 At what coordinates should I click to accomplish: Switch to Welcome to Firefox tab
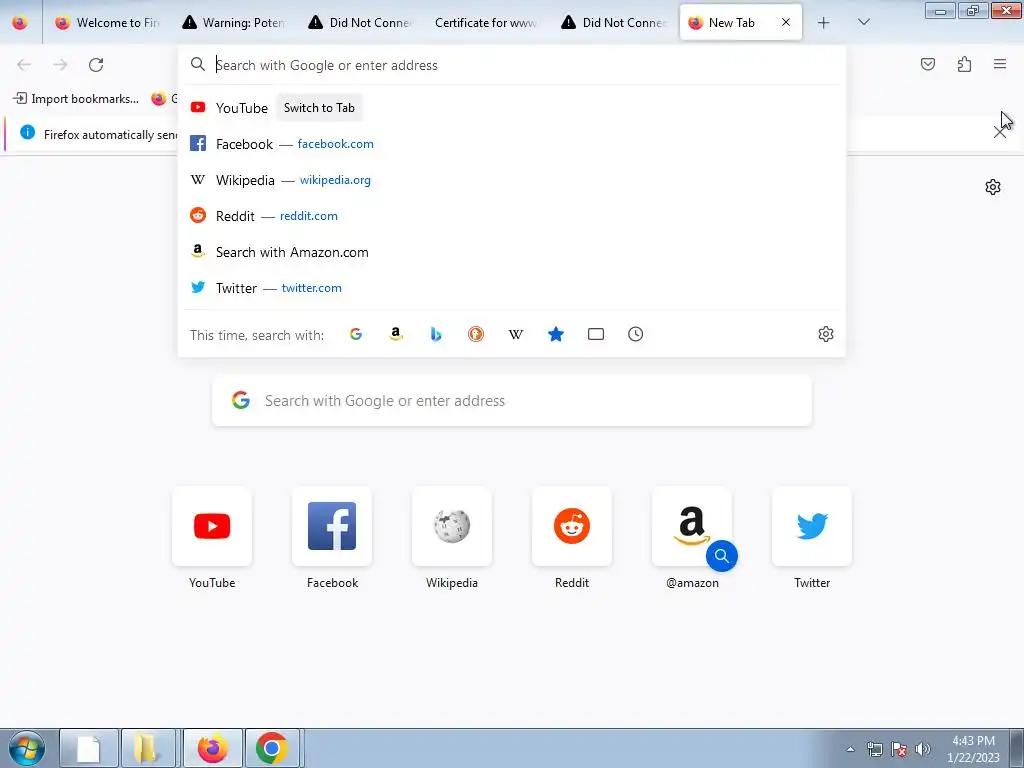pos(107,23)
